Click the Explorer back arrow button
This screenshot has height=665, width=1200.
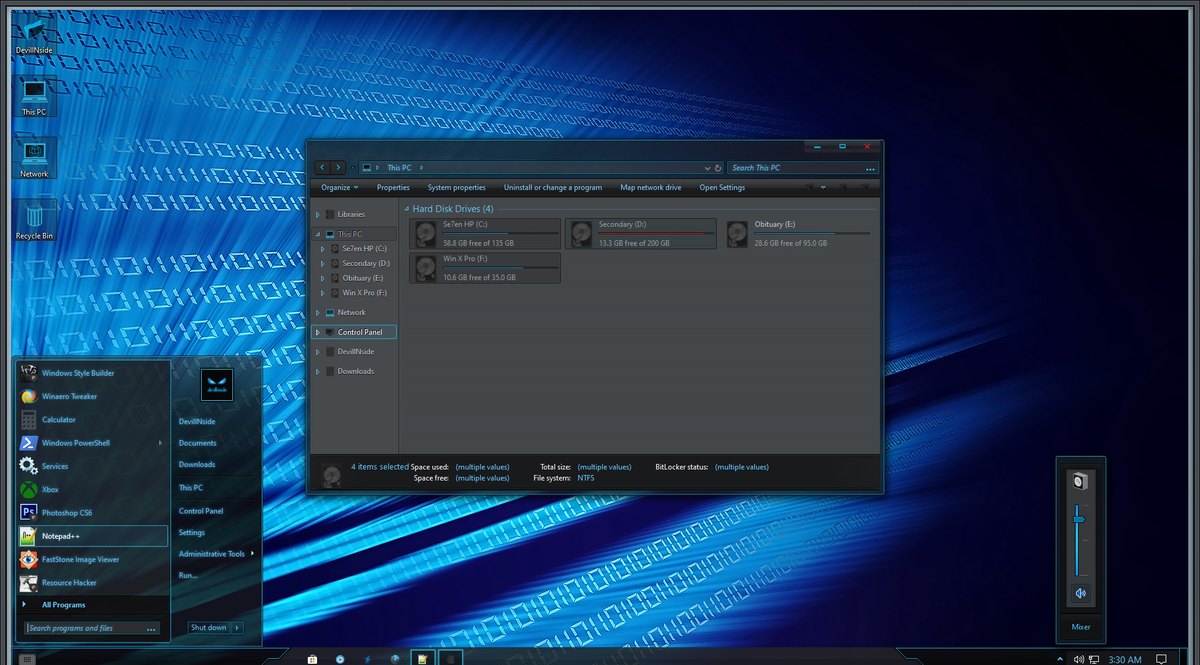[322, 168]
